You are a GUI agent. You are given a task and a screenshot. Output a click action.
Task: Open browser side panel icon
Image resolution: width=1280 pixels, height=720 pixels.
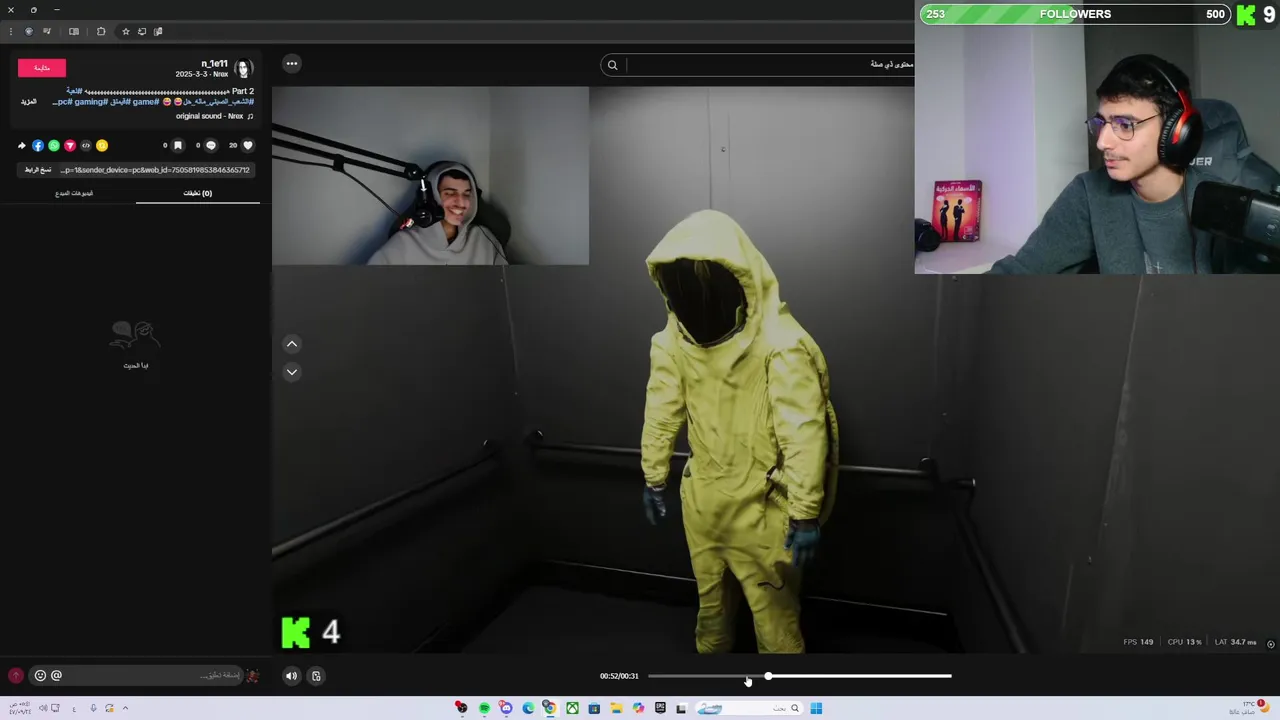pyautogui.click(x=74, y=32)
